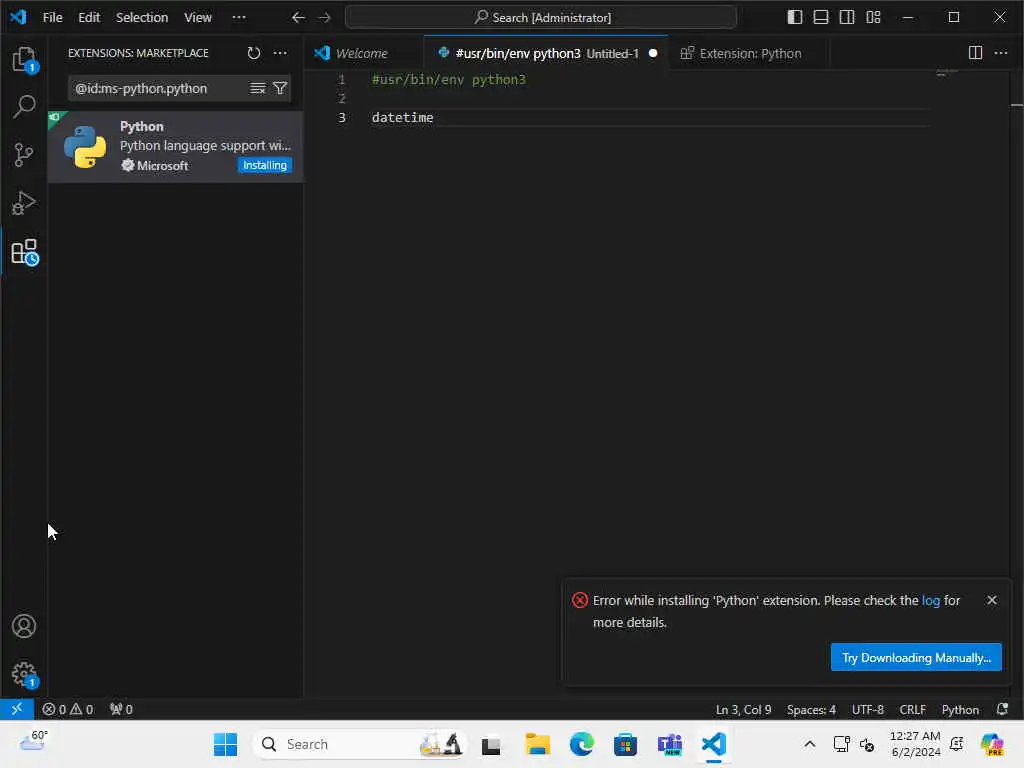Close the Python install error notification
Image resolution: width=1024 pixels, height=768 pixels.
(x=992, y=600)
